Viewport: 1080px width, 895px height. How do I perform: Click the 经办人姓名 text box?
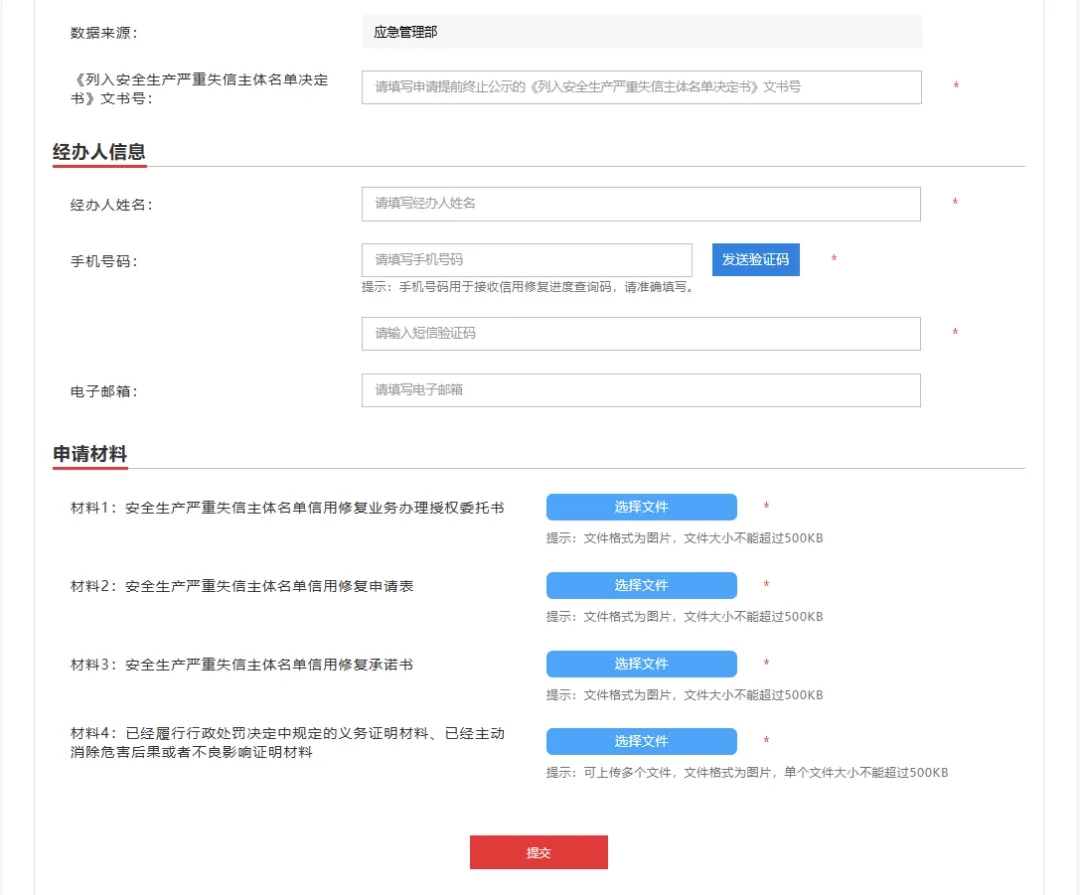(641, 204)
